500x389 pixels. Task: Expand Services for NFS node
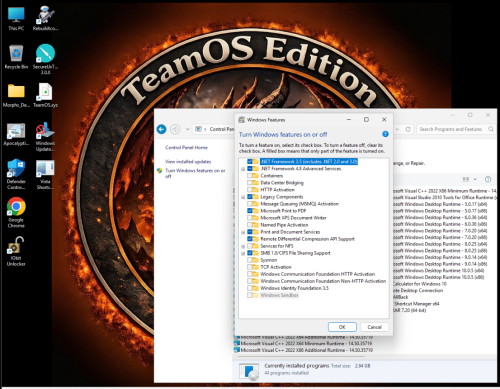[243, 246]
